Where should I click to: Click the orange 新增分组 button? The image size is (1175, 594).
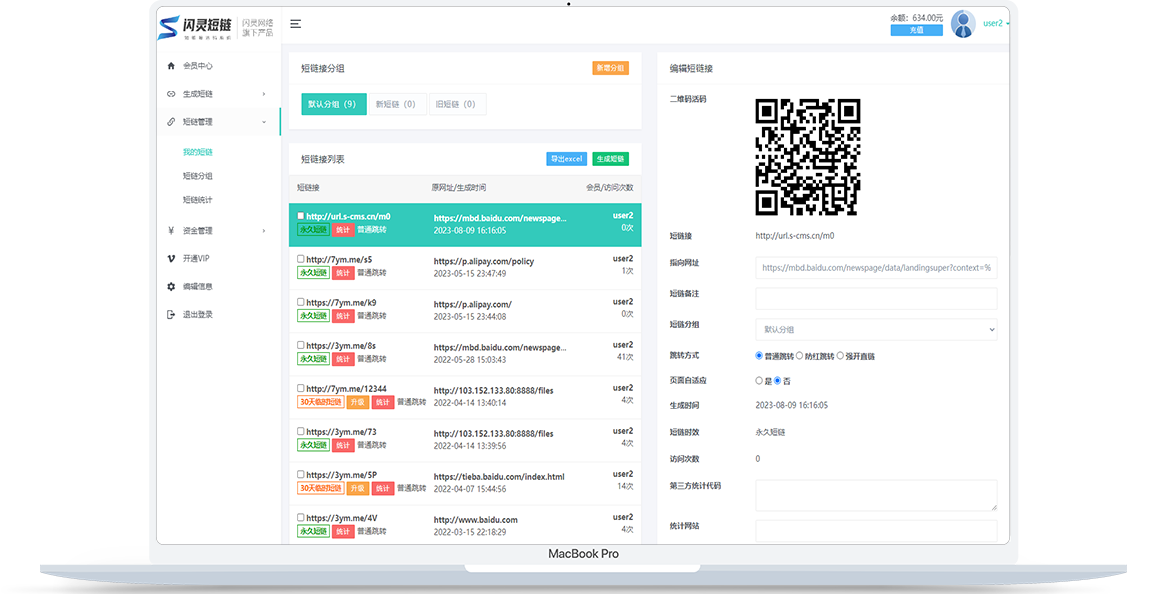(610, 68)
